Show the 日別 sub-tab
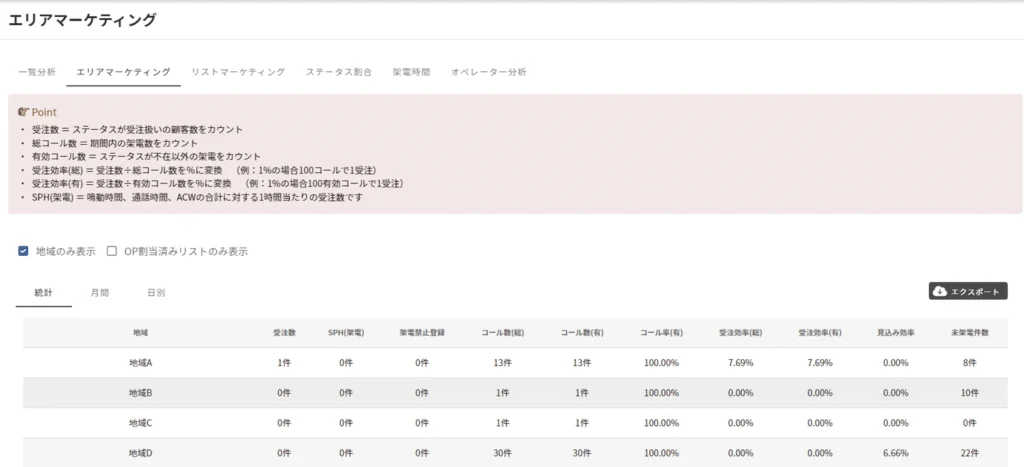The image size is (1024, 467). 156,293
